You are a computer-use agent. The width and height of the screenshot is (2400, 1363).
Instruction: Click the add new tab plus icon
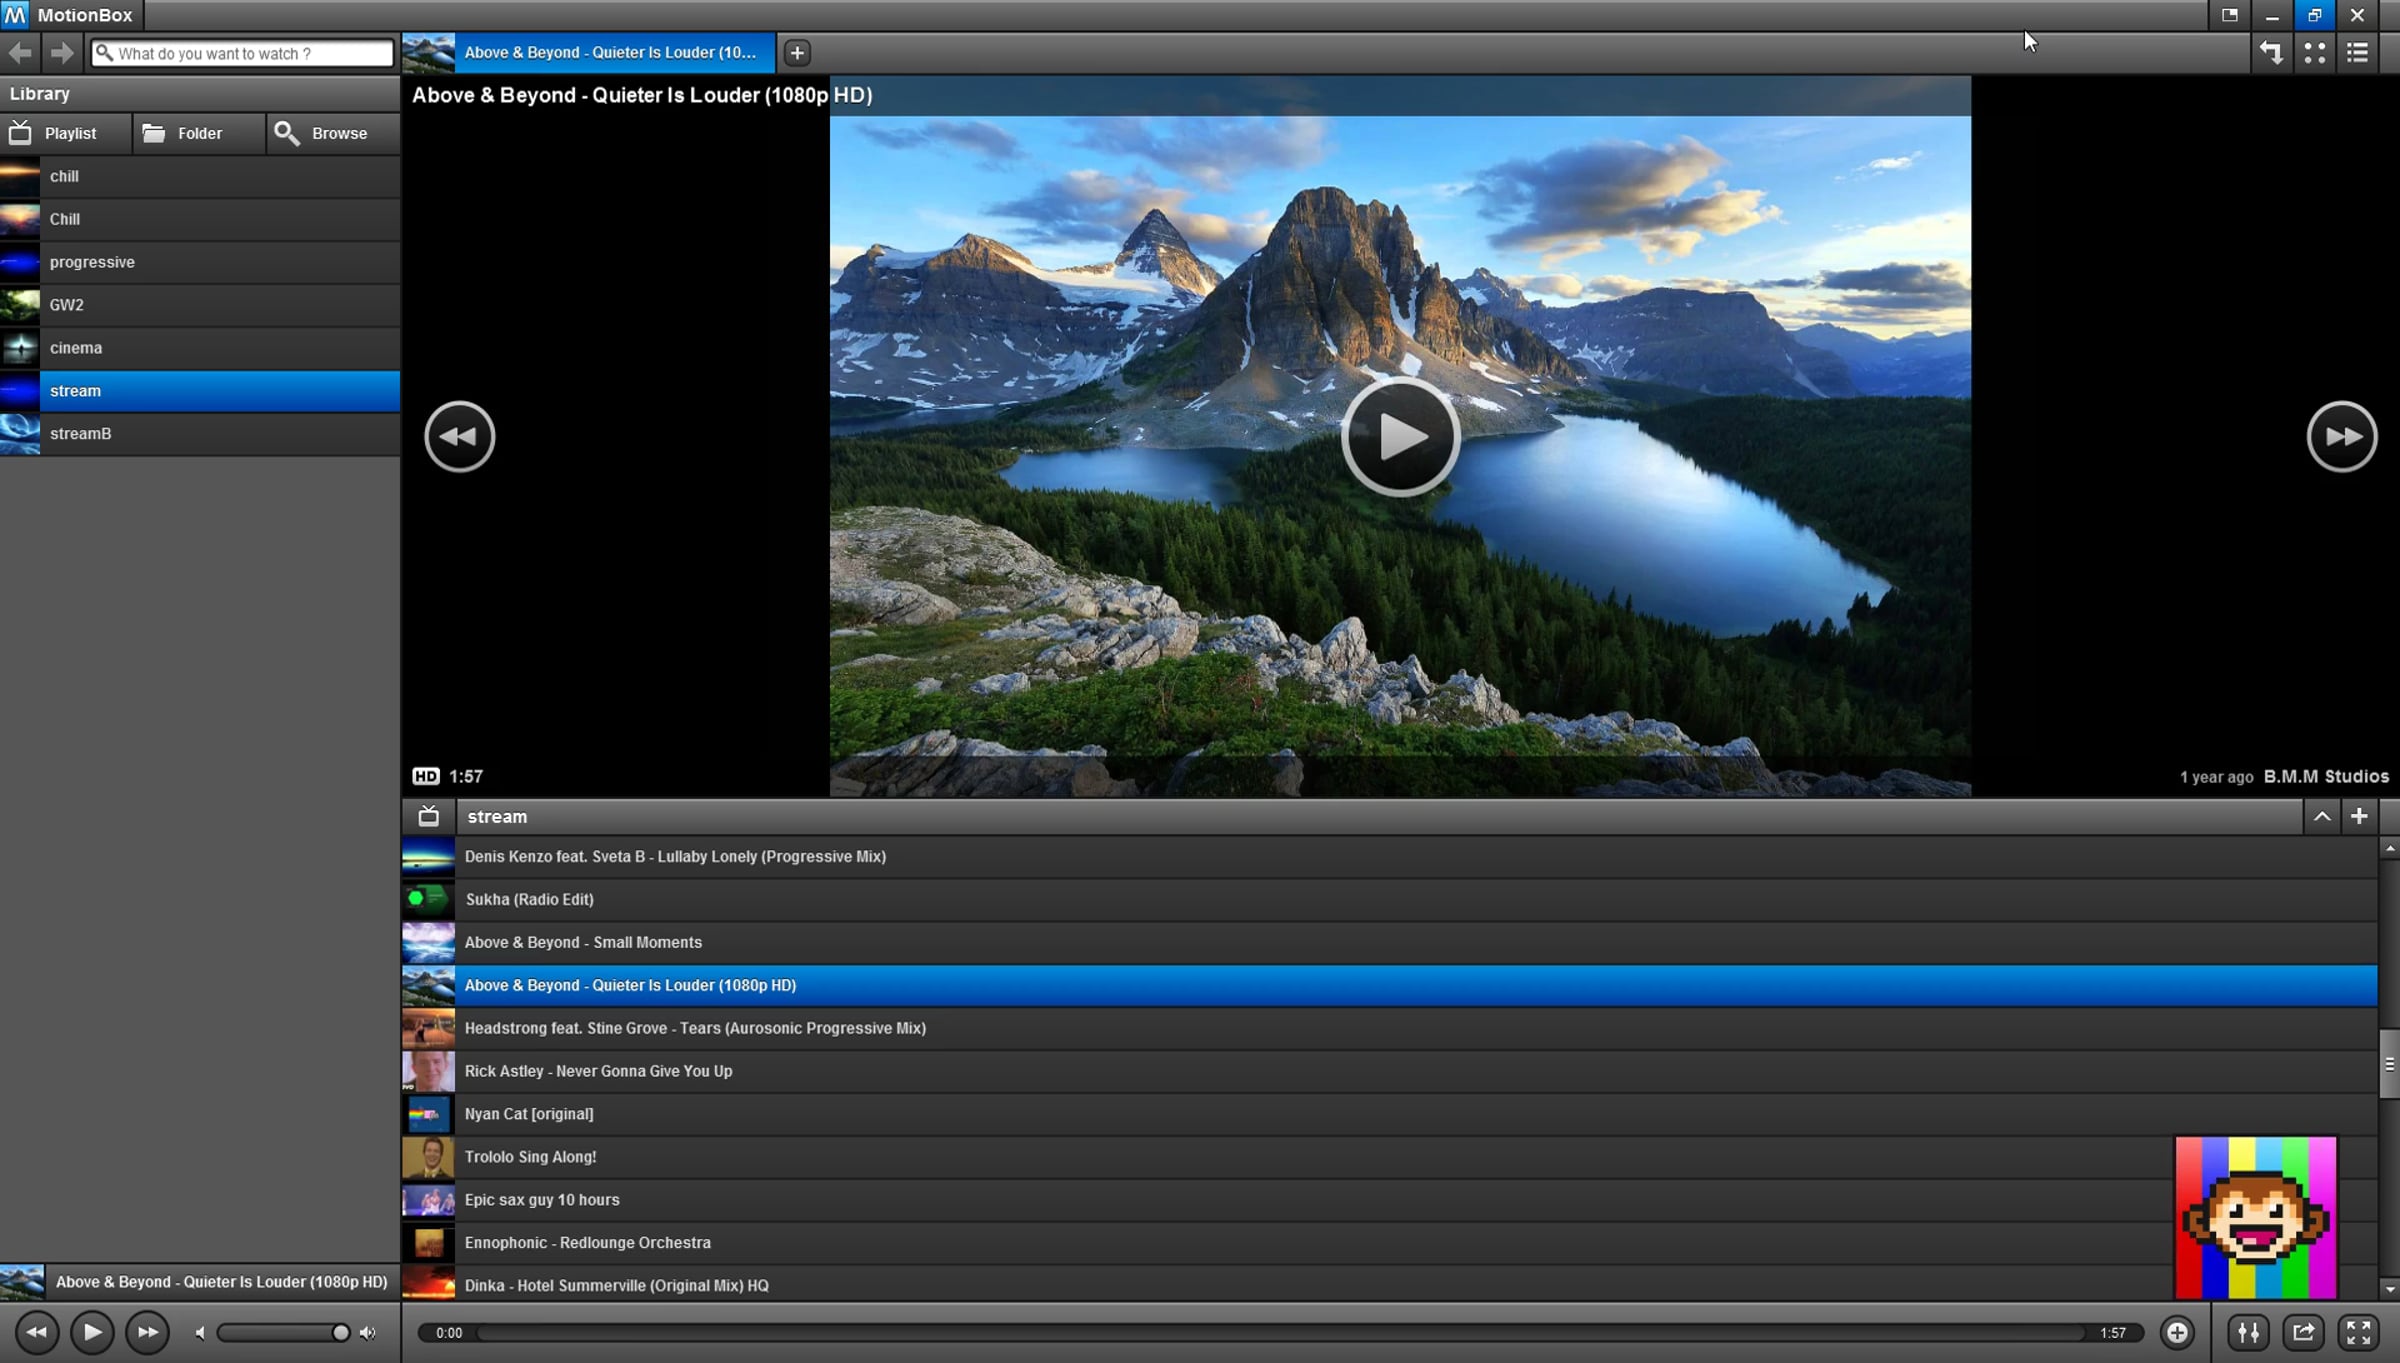click(x=797, y=53)
